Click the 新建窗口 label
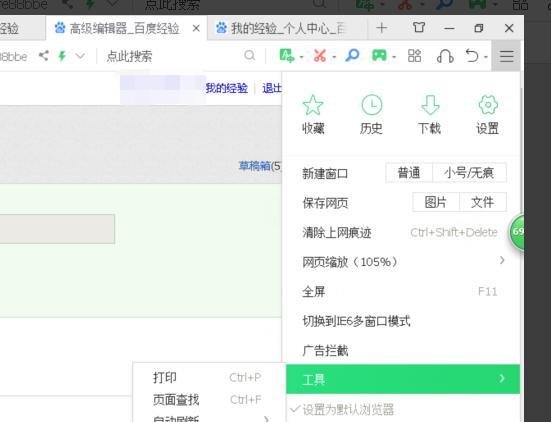The image size is (551, 422). coord(325,174)
